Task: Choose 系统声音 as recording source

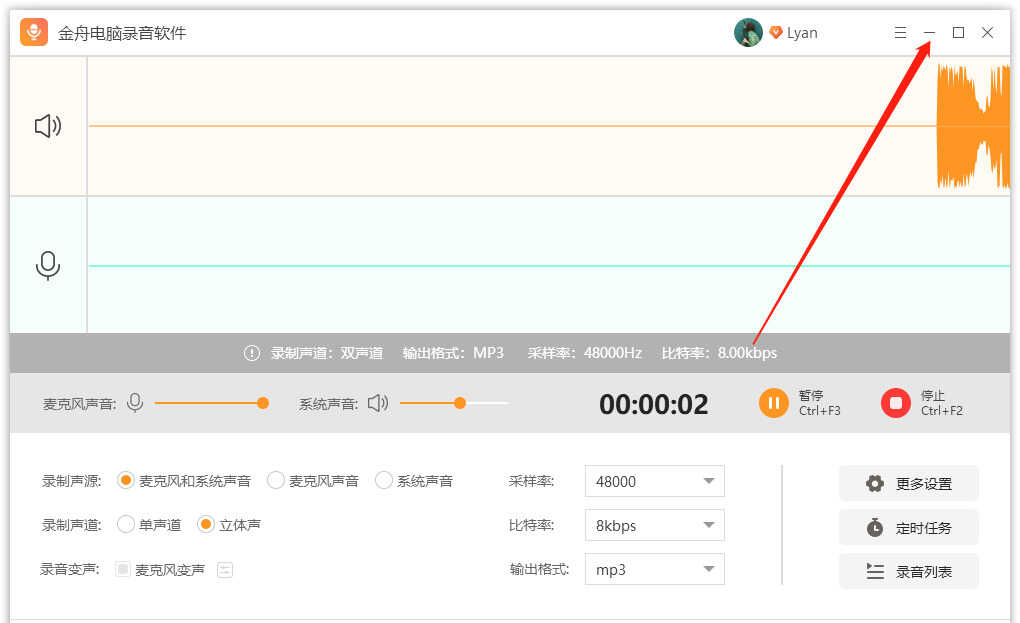Action: (384, 481)
